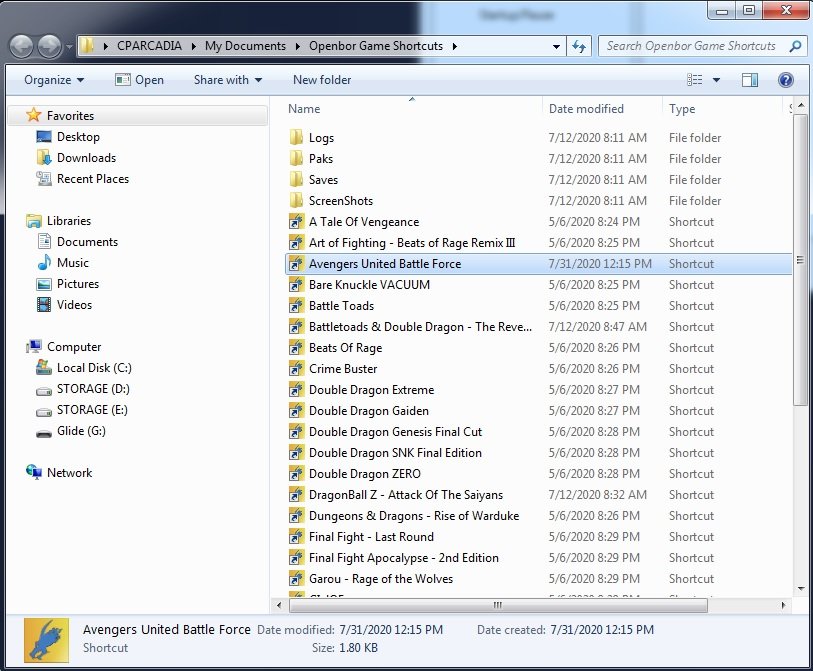Click the vertical scrollbar thumb in file list

click(x=801, y=259)
